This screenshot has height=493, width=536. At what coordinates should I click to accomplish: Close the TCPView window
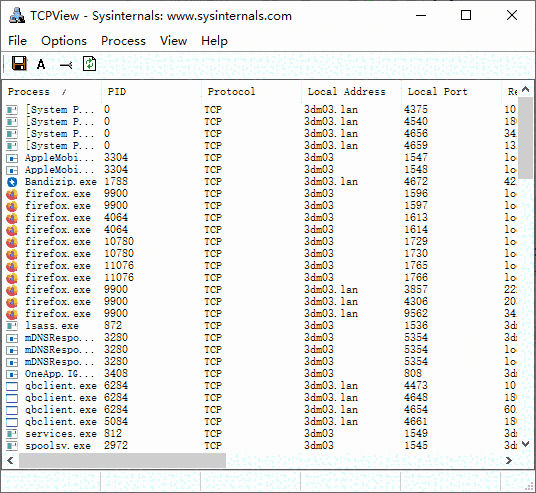(512, 15)
